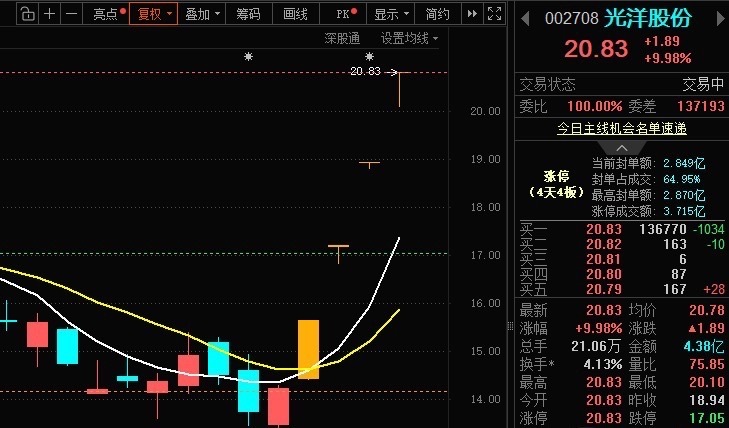Expand the 显示 display dropdown

click(391, 14)
